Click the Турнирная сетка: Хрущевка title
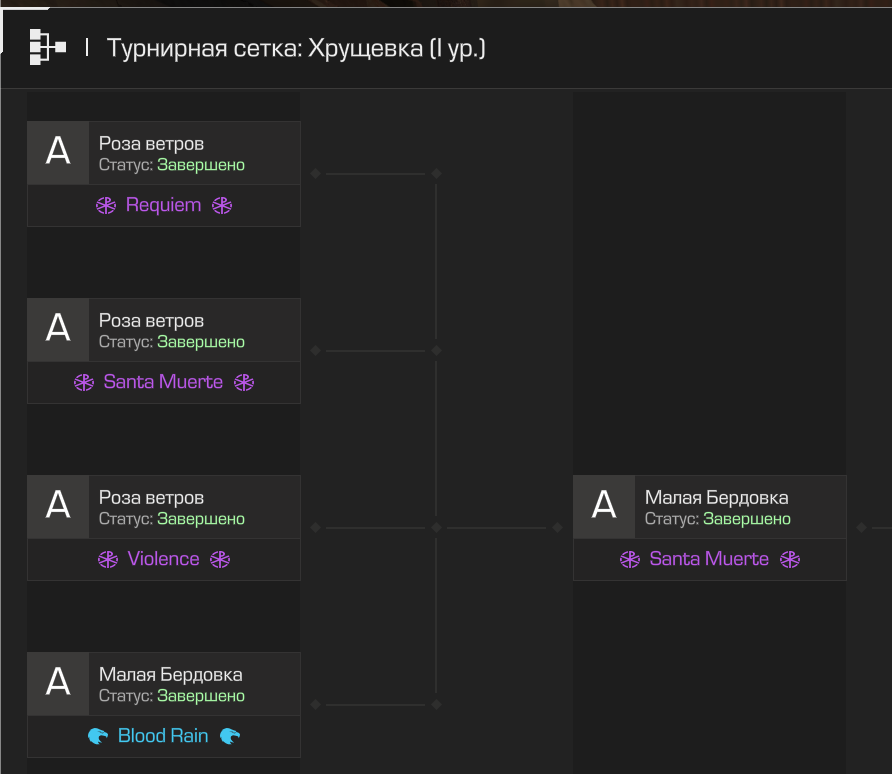Image resolution: width=892 pixels, height=774 pixels. [296, 48]
